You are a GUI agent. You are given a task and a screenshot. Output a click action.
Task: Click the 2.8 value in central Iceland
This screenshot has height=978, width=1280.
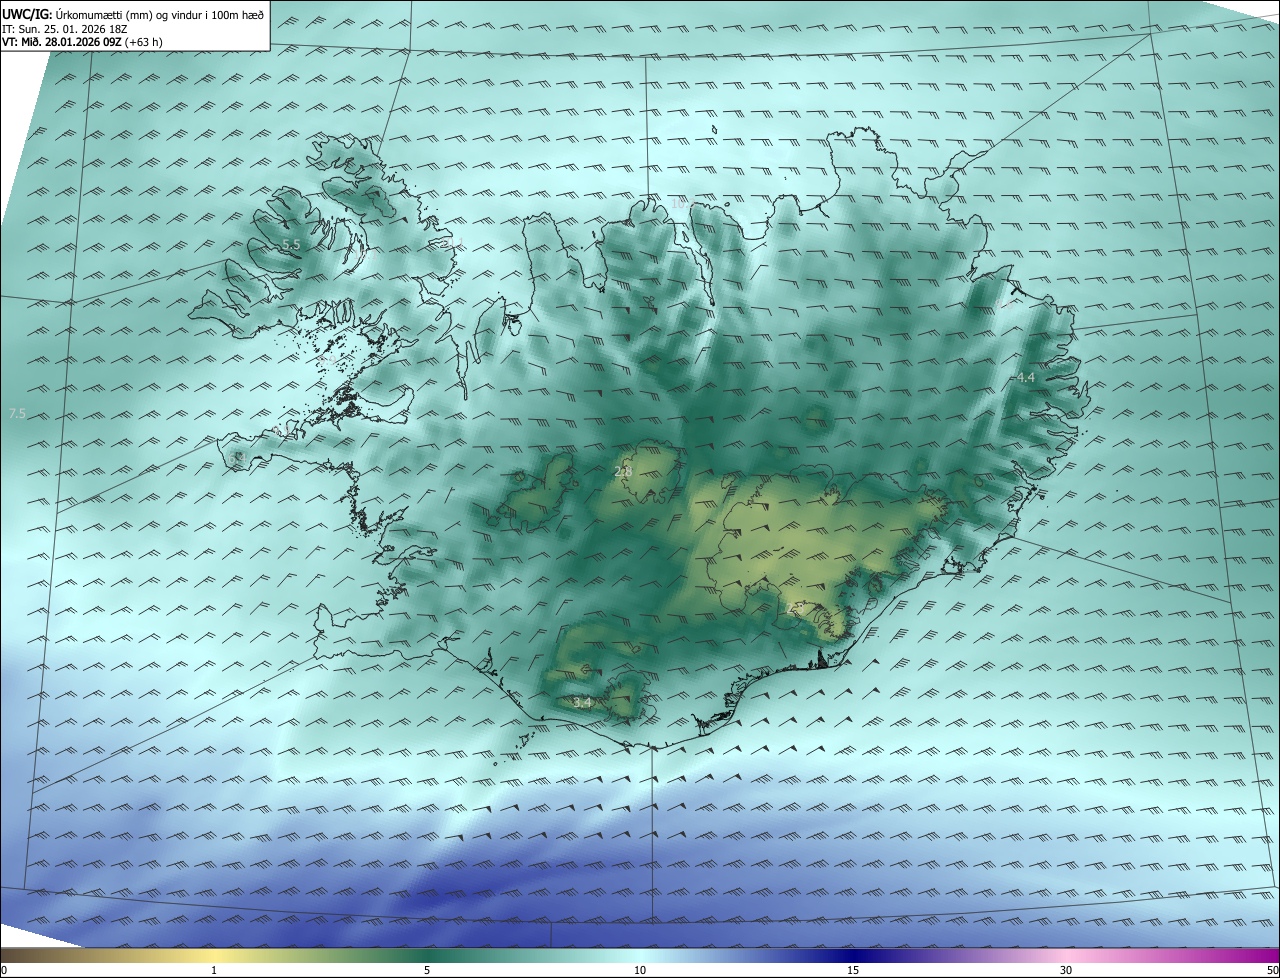(623, 471)
